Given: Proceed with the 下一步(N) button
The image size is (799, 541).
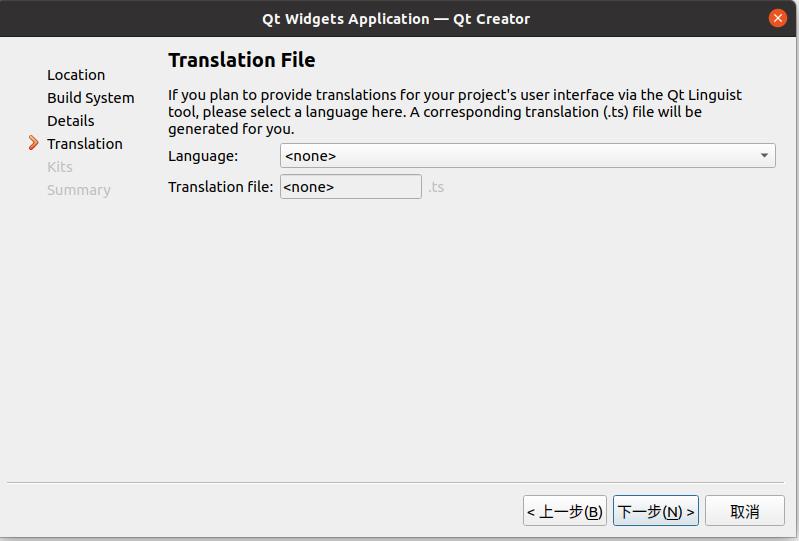Looking at the screenshot, I should [x=656, y=511].
